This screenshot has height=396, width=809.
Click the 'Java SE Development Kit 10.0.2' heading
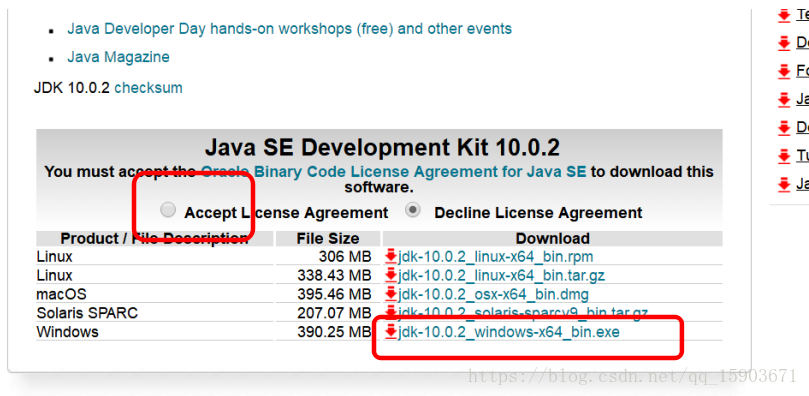(x=382, y=148)
